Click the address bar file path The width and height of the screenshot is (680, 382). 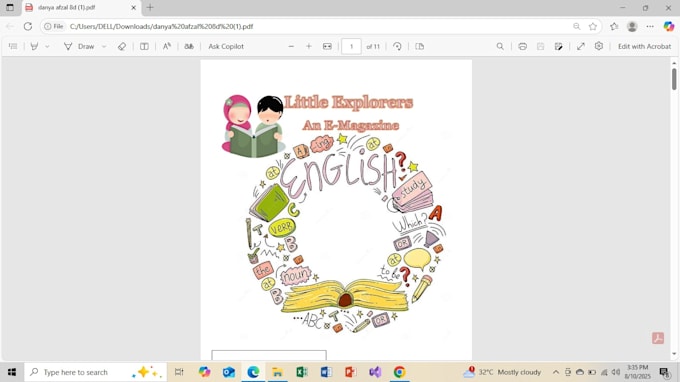tap(161, 26)
